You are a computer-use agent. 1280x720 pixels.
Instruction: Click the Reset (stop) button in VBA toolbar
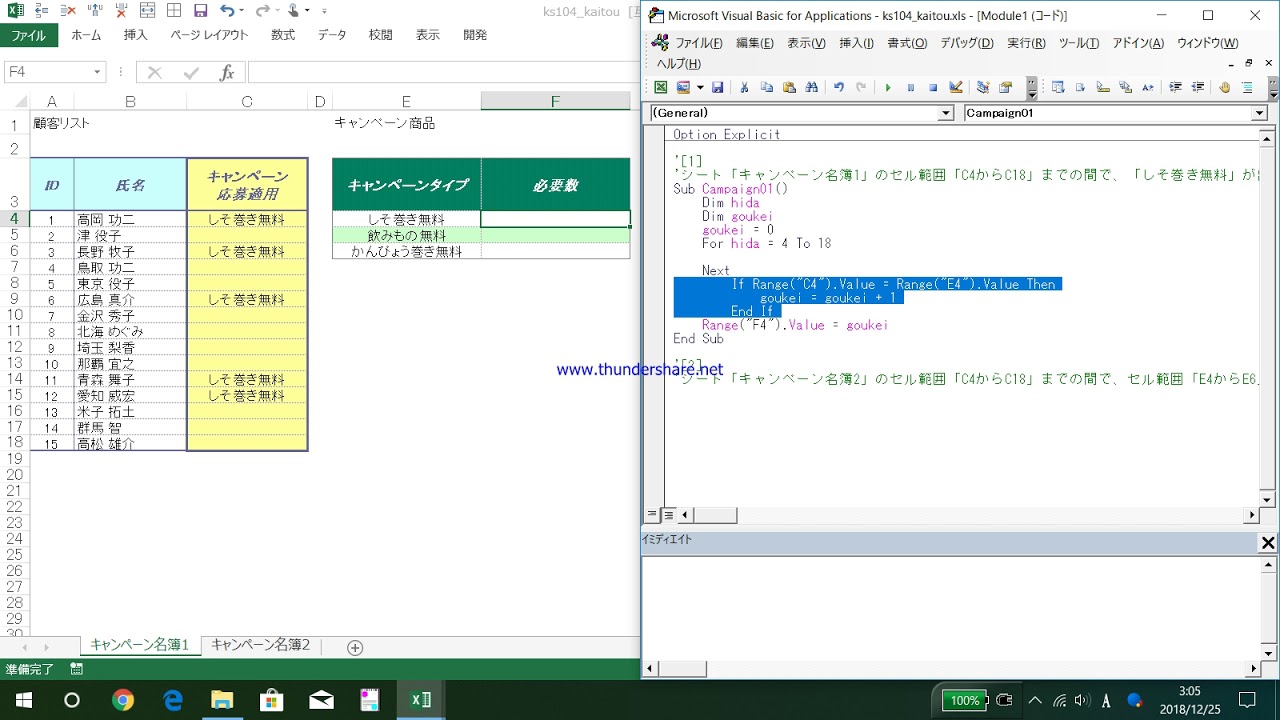click(x=933, y=88)
